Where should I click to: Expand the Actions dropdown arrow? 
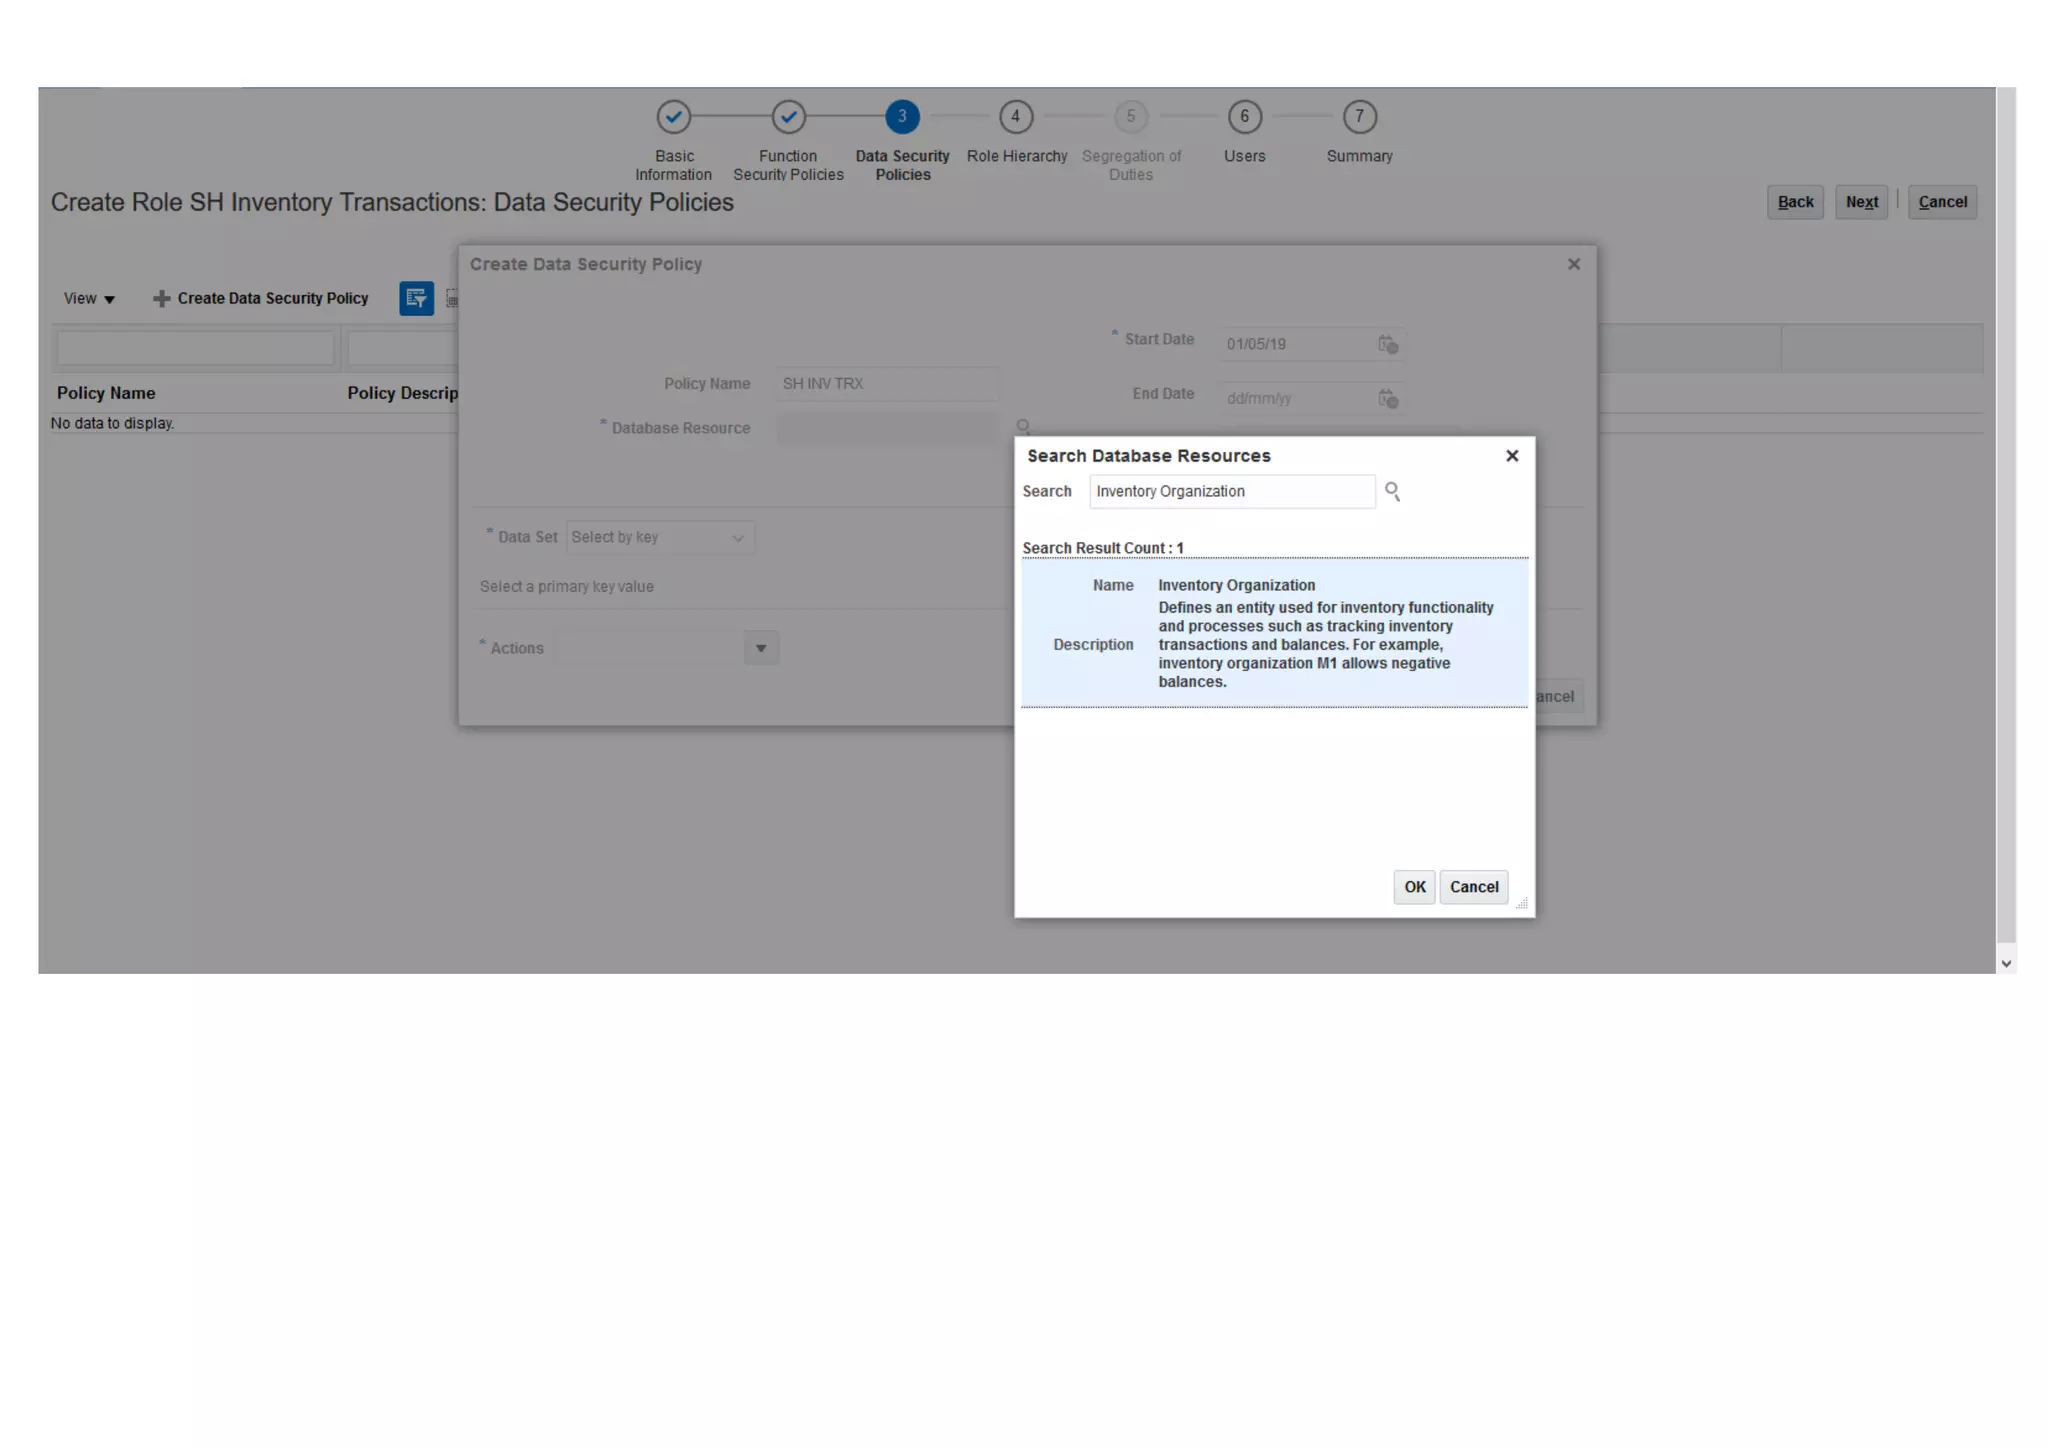click(x=761, y=648)
